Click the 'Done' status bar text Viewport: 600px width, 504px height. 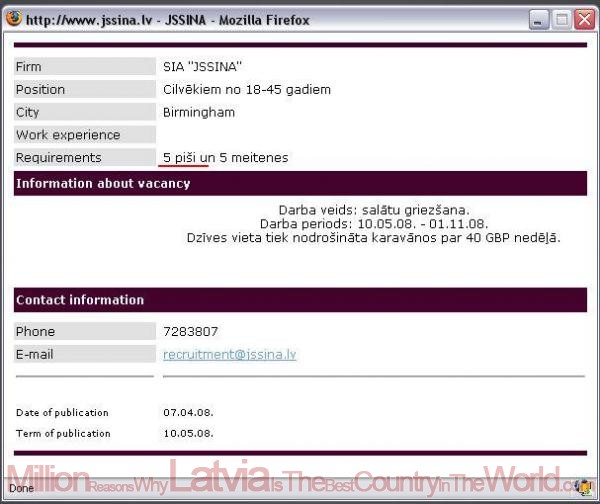point(21,488)
